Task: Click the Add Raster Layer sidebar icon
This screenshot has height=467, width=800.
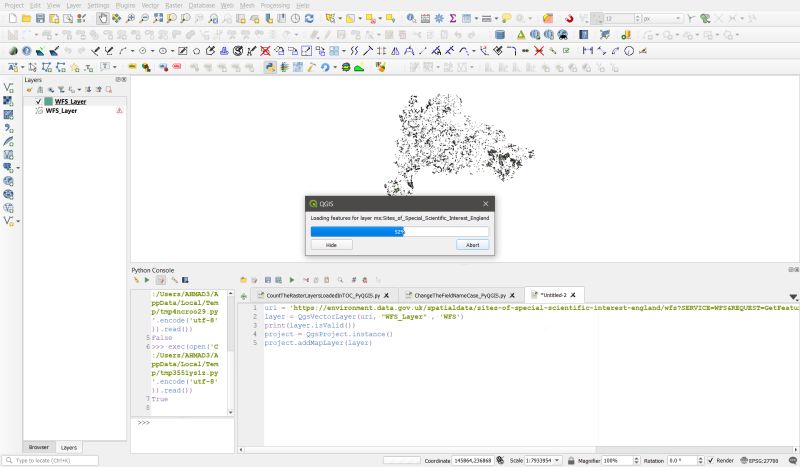Action: (x=8, y=101)
